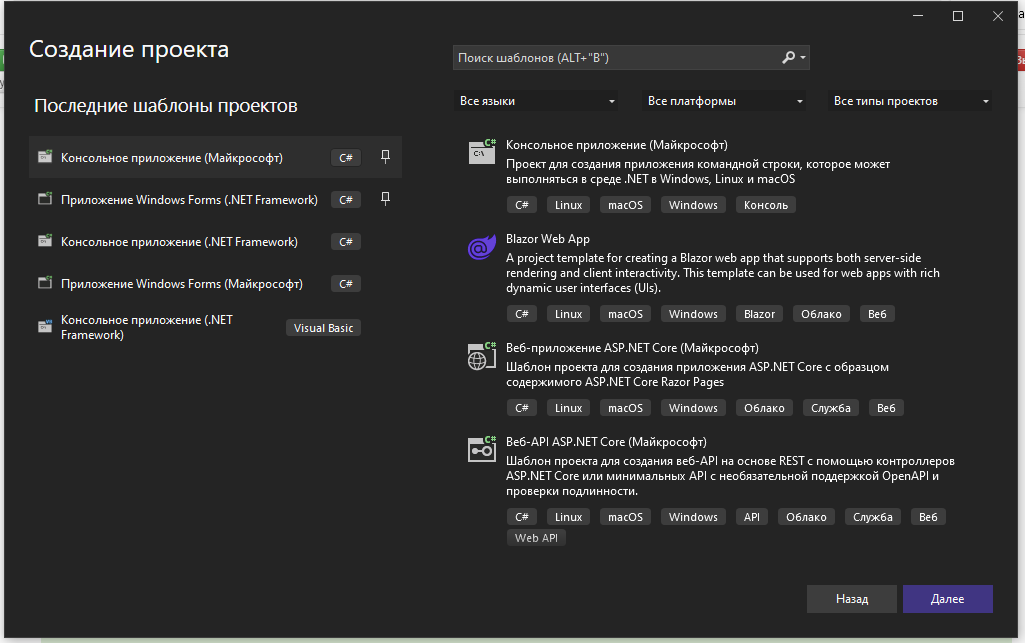This screenshot has width=1025, height=643.
Task: Click the Веб tag under Веб-API ASP.NET Core
Action: 928,518
